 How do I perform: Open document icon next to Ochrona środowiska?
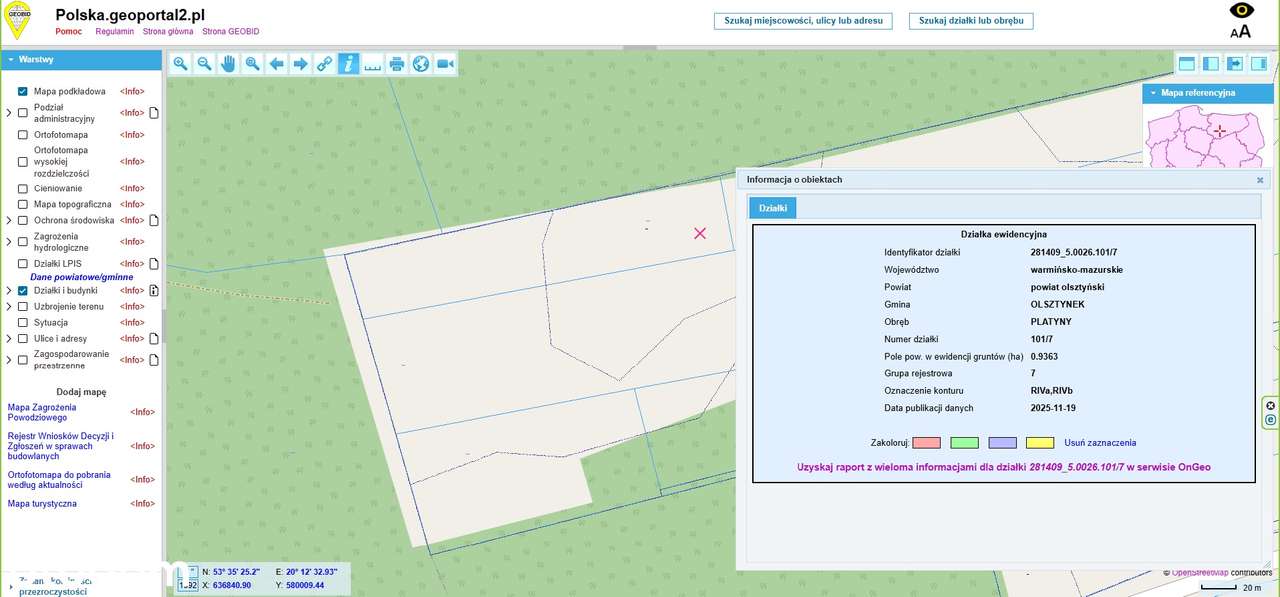tap(154, 220)
